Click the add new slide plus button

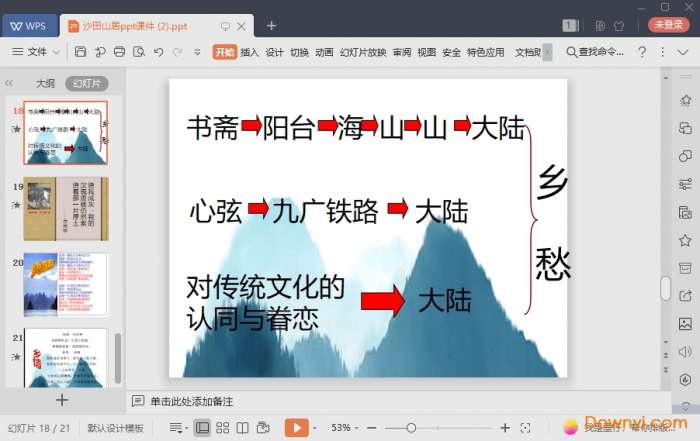62,400
